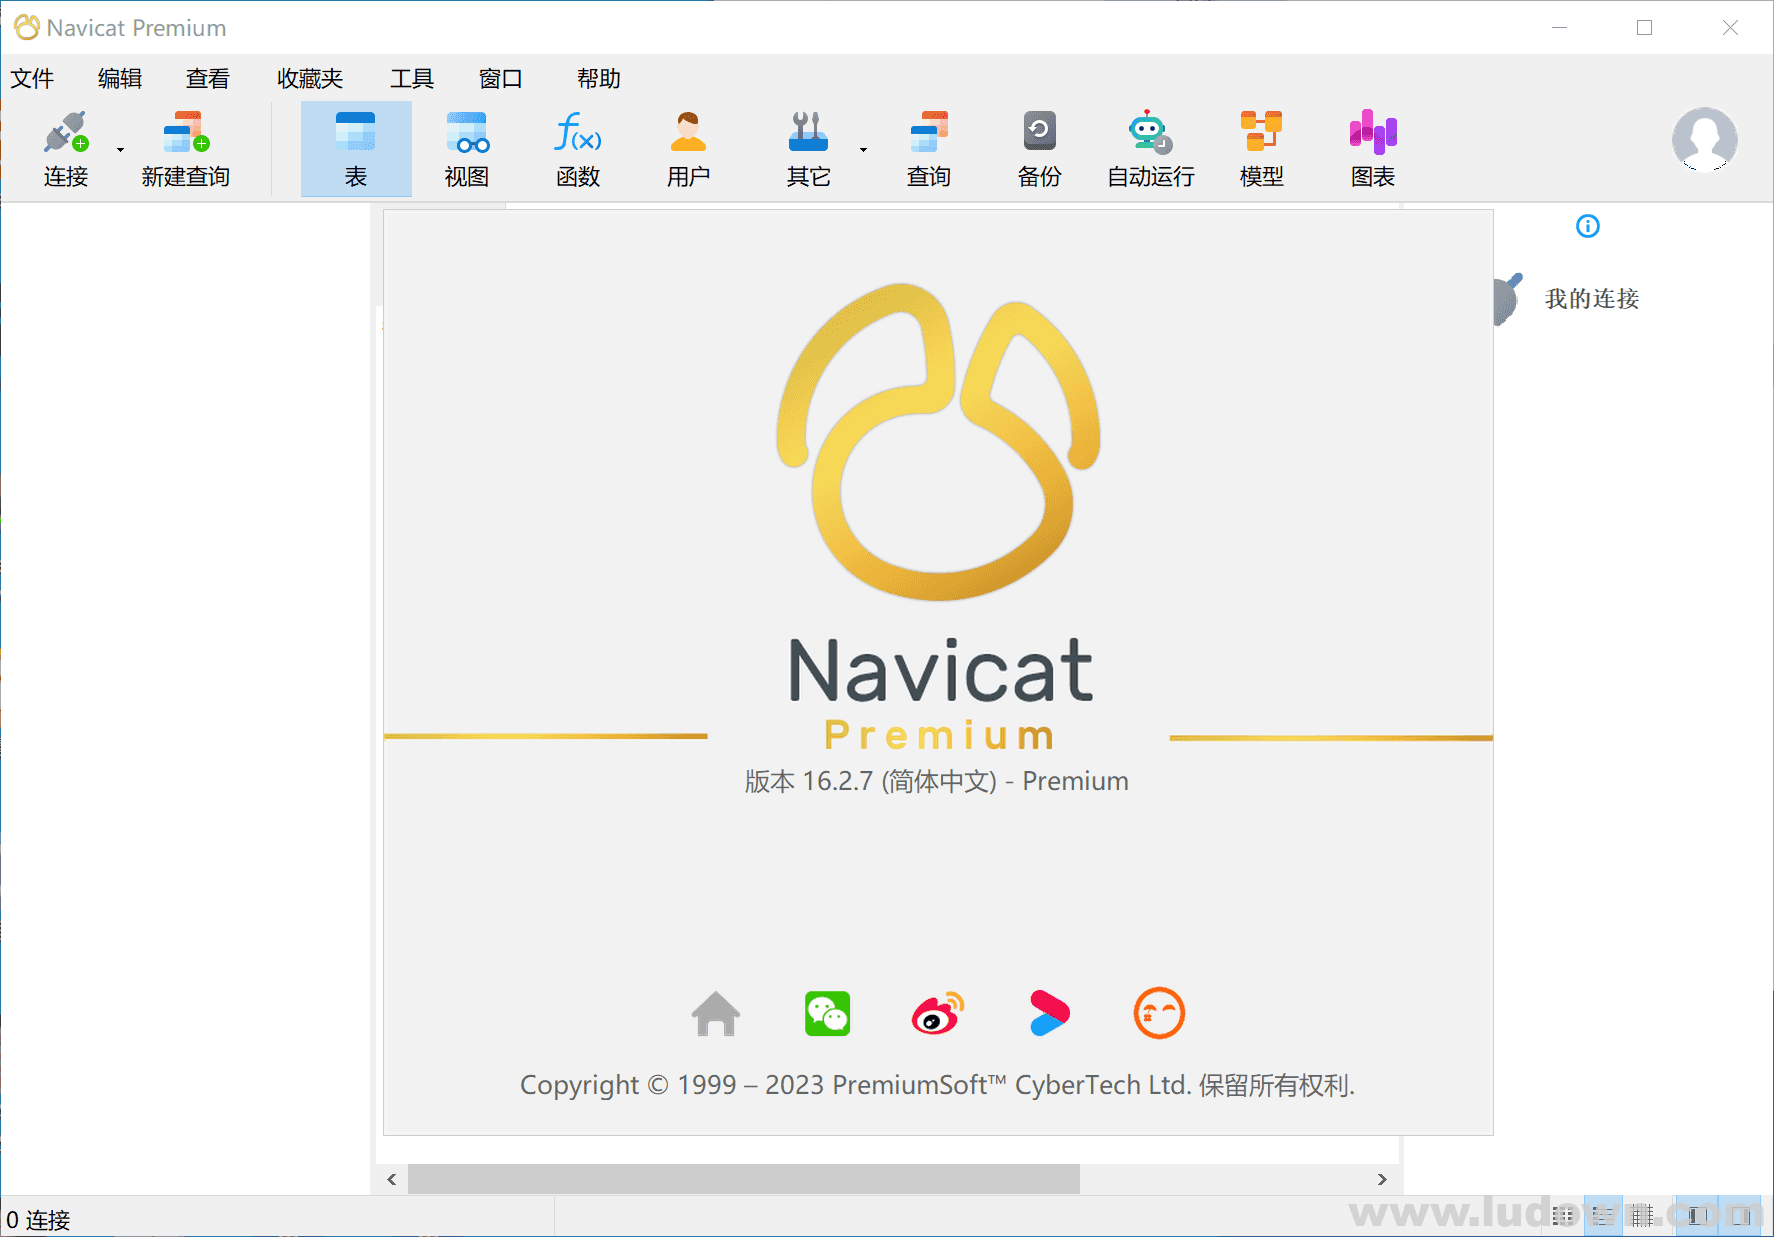1774x1237 pixels.
Task: Switch to icon grid view in status bar
Action: click(1563, 1216)
